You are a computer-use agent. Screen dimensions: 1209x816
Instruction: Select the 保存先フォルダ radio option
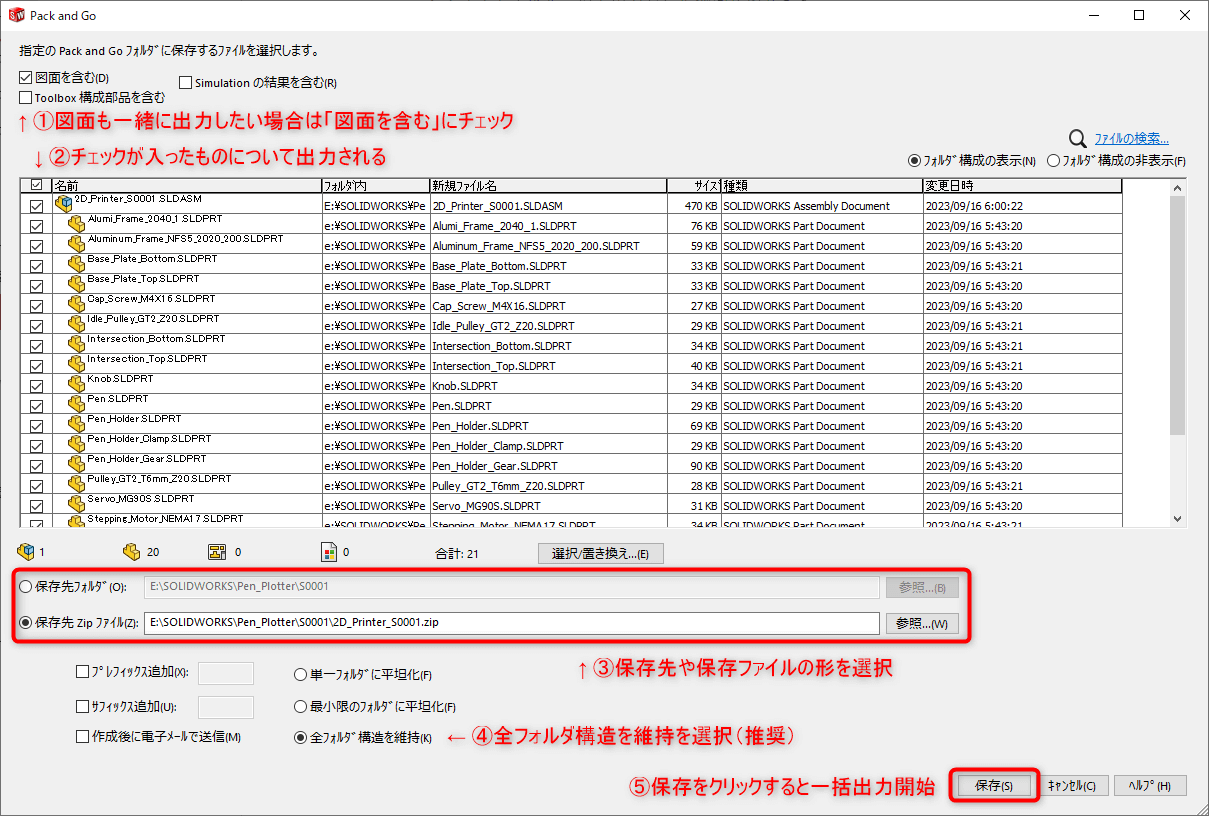pos(25,586)
